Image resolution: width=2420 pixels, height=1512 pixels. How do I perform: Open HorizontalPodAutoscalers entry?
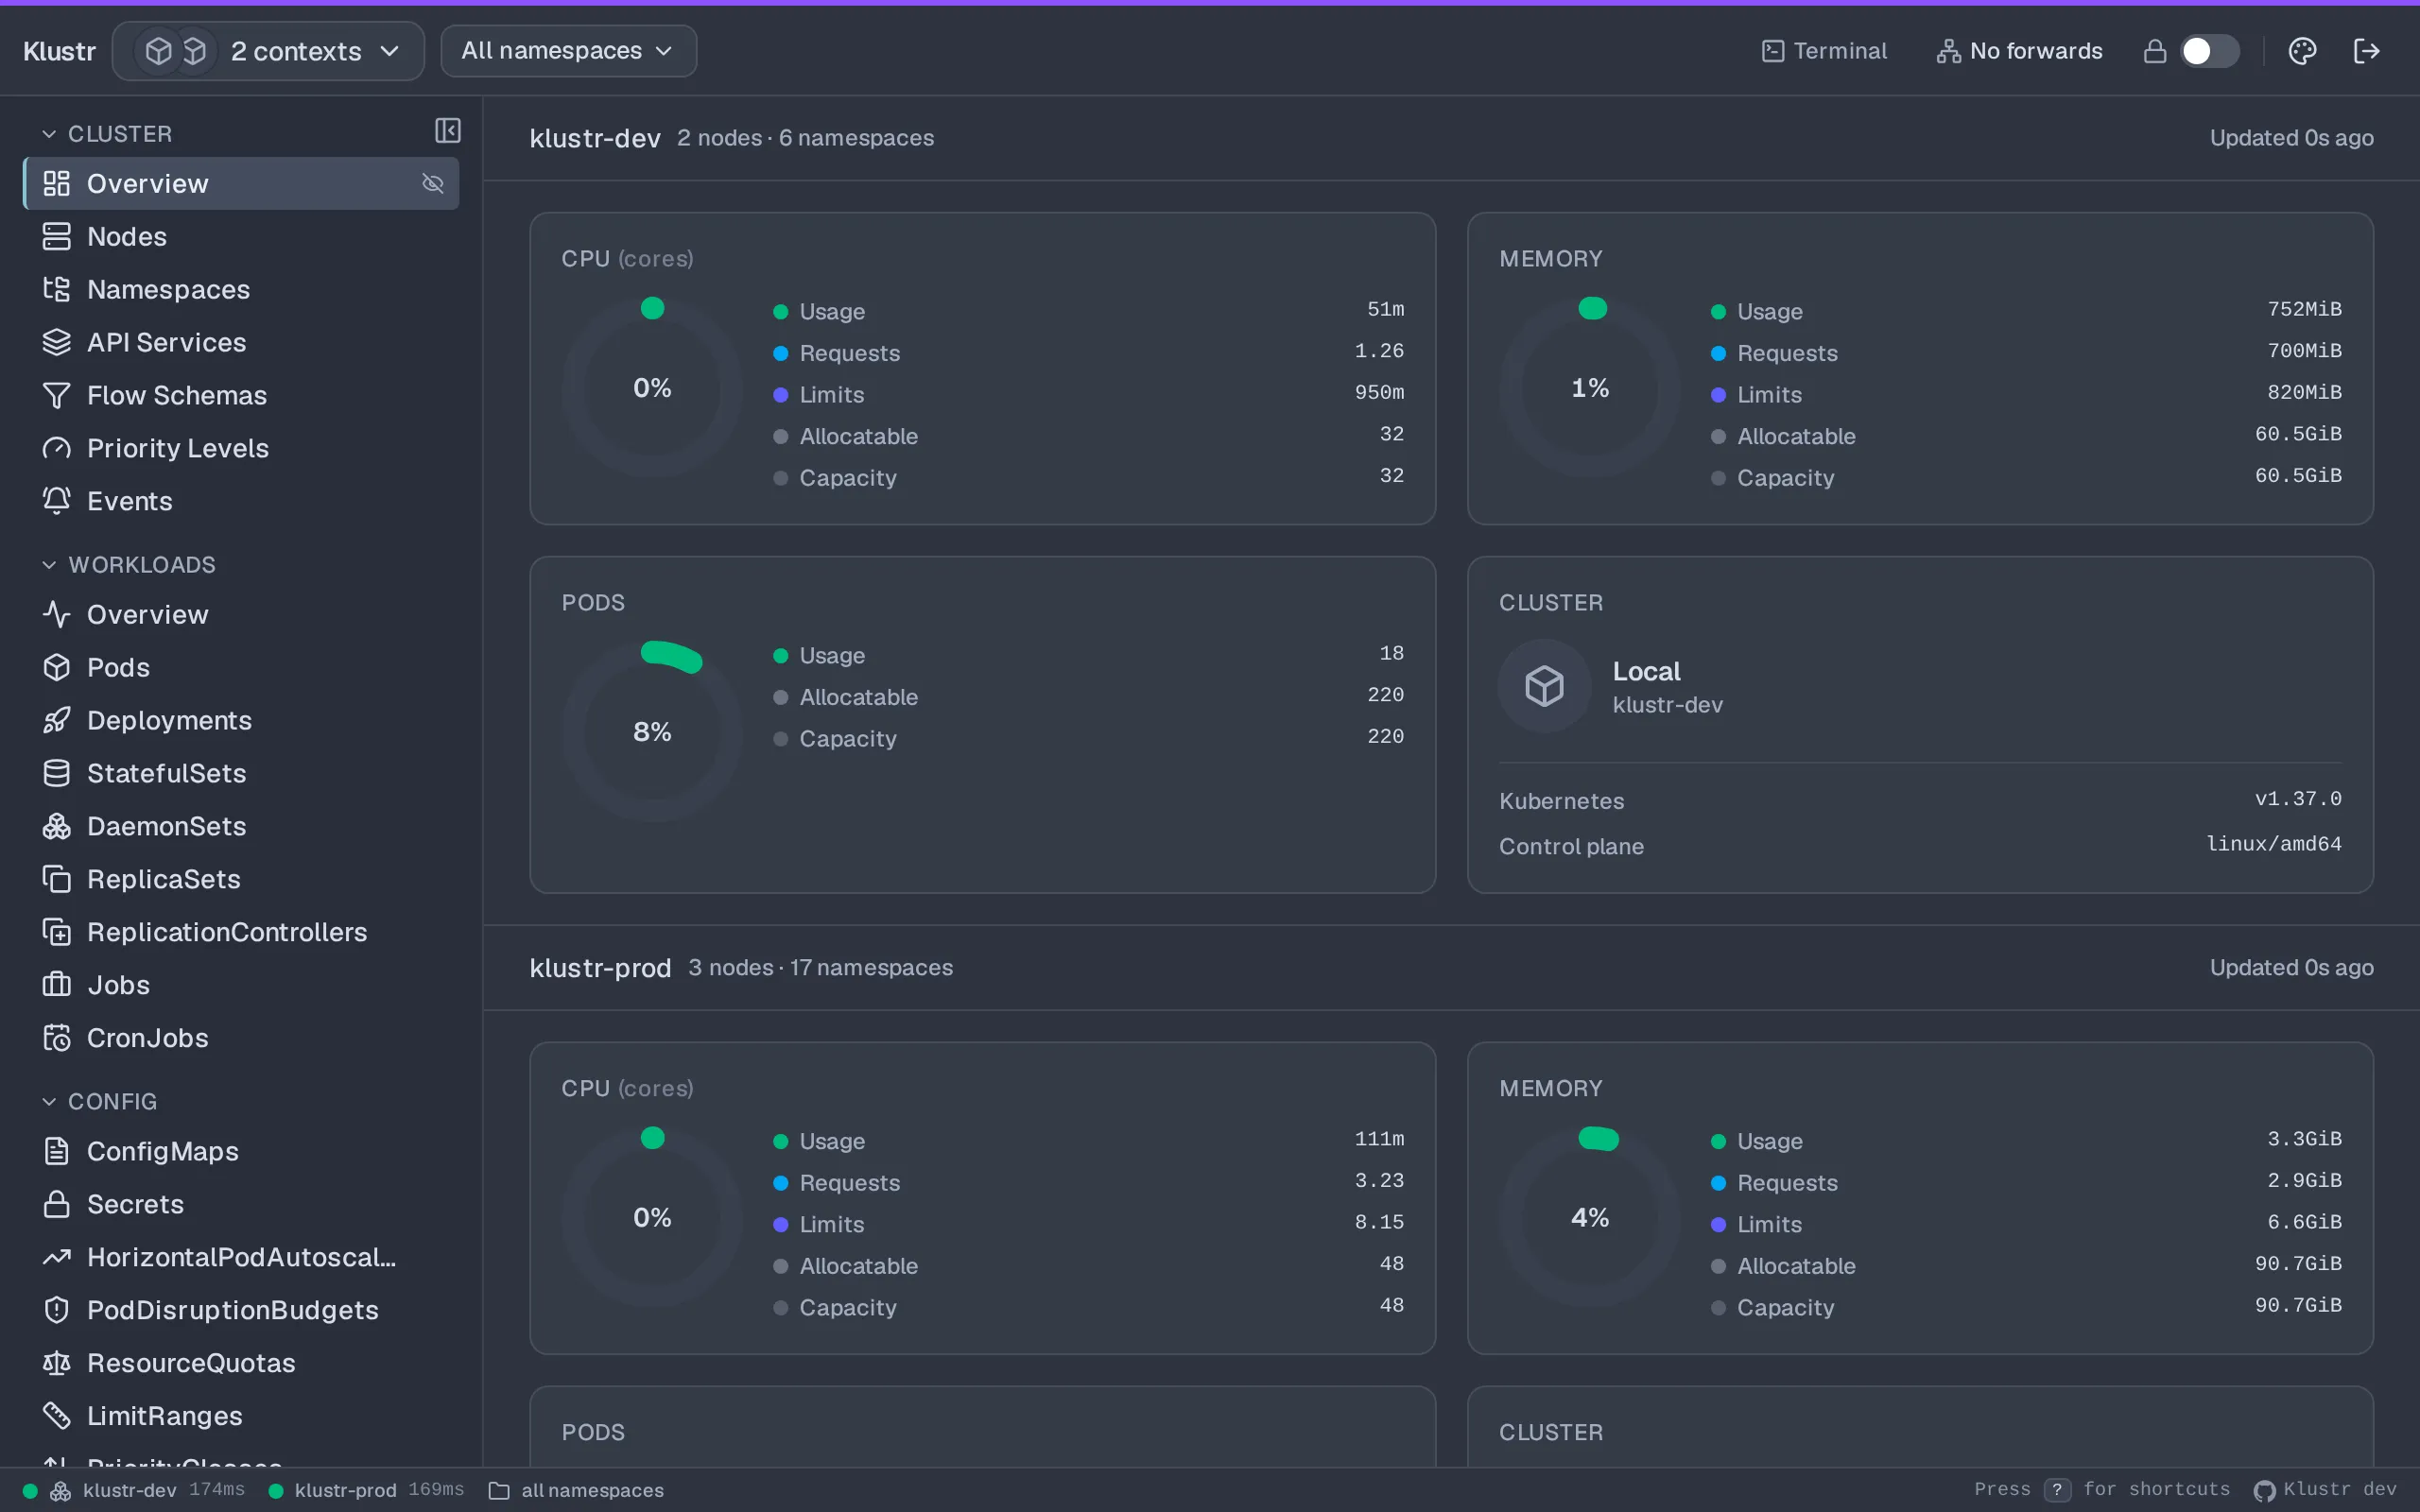(x=241, y=1257)
